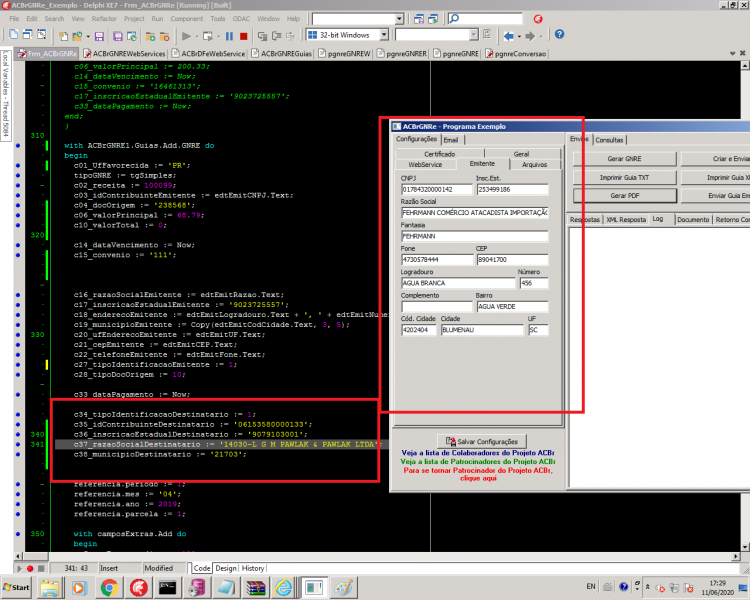The image size is (750, 600).
Task: Click the Open Project toolbar icon
Action: pyautogui.click(x=77, y=36)
